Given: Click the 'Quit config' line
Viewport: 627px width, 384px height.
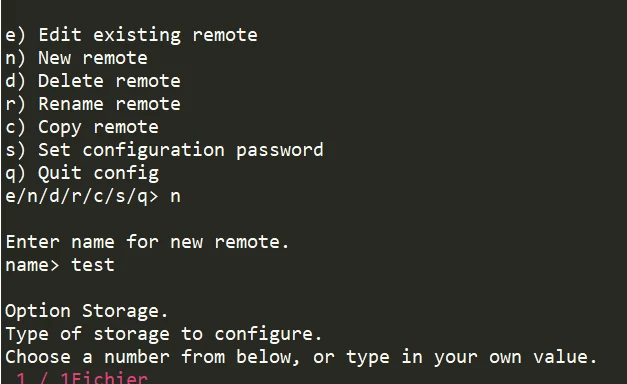Looking at the screenshot, I should pos(82,174).
